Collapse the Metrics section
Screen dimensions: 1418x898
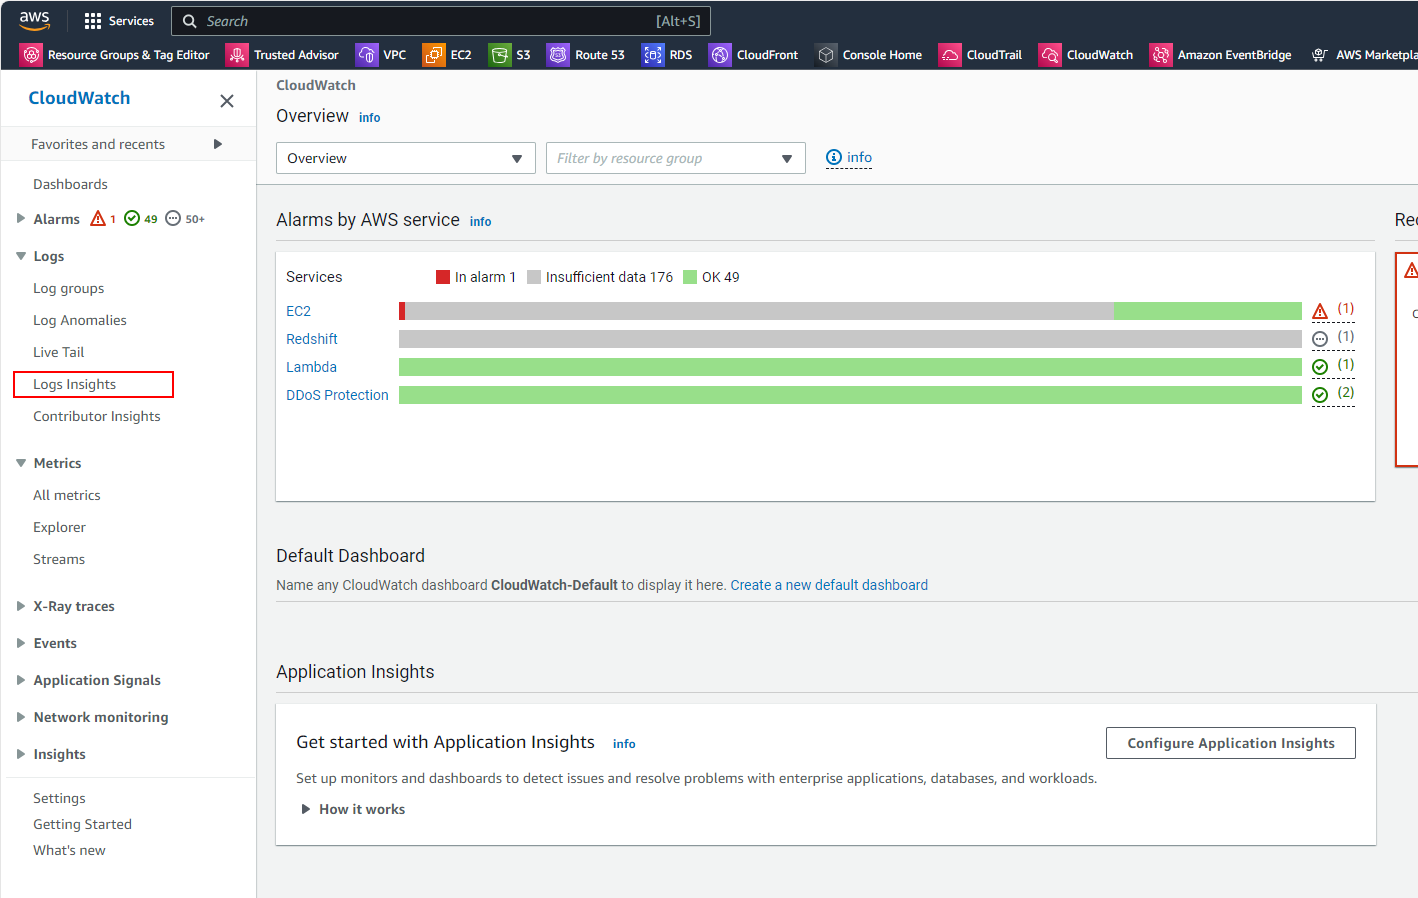[21, 463]
